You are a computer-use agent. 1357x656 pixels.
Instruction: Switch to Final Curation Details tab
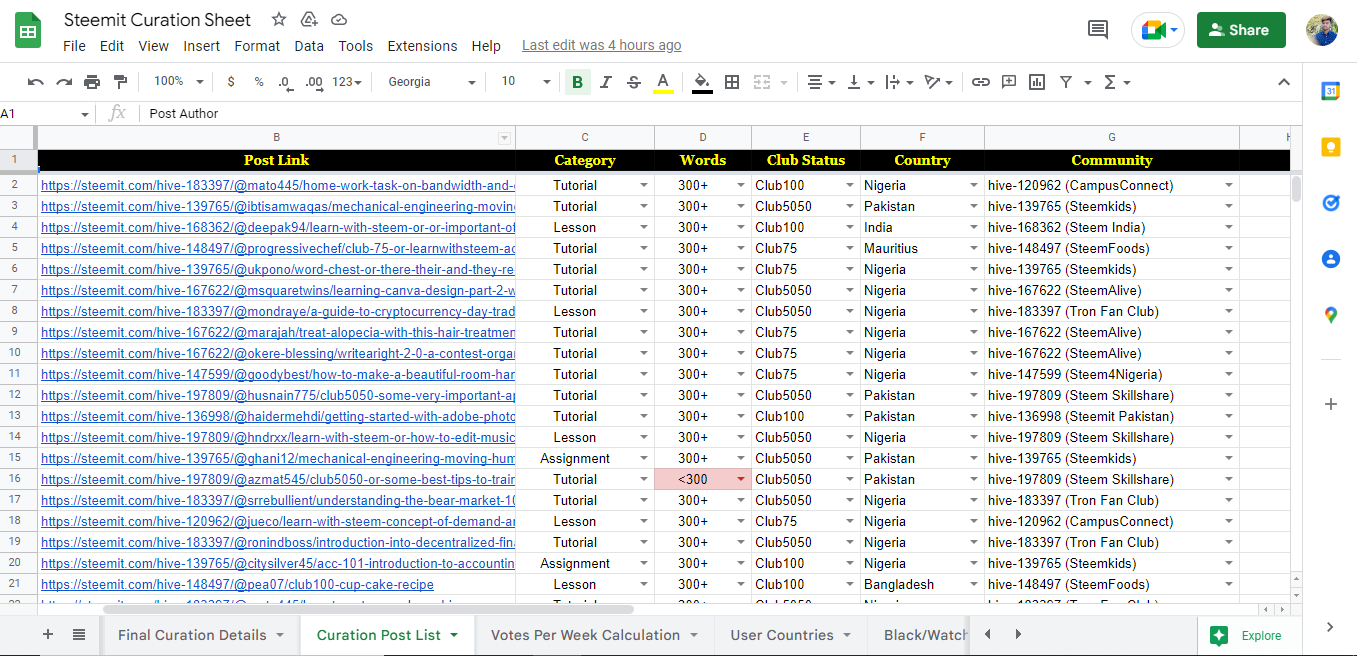(x=201, y=635)
